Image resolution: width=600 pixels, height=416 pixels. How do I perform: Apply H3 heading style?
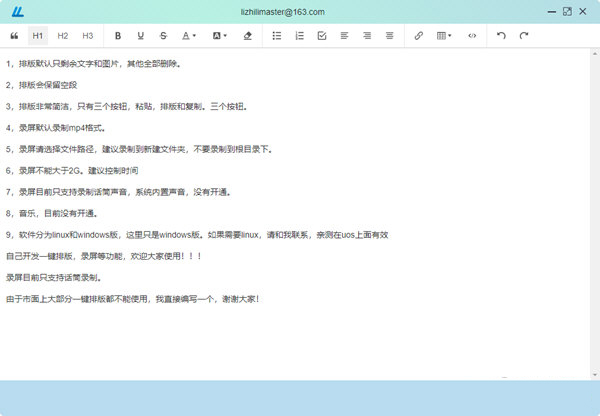click(88, 35)
